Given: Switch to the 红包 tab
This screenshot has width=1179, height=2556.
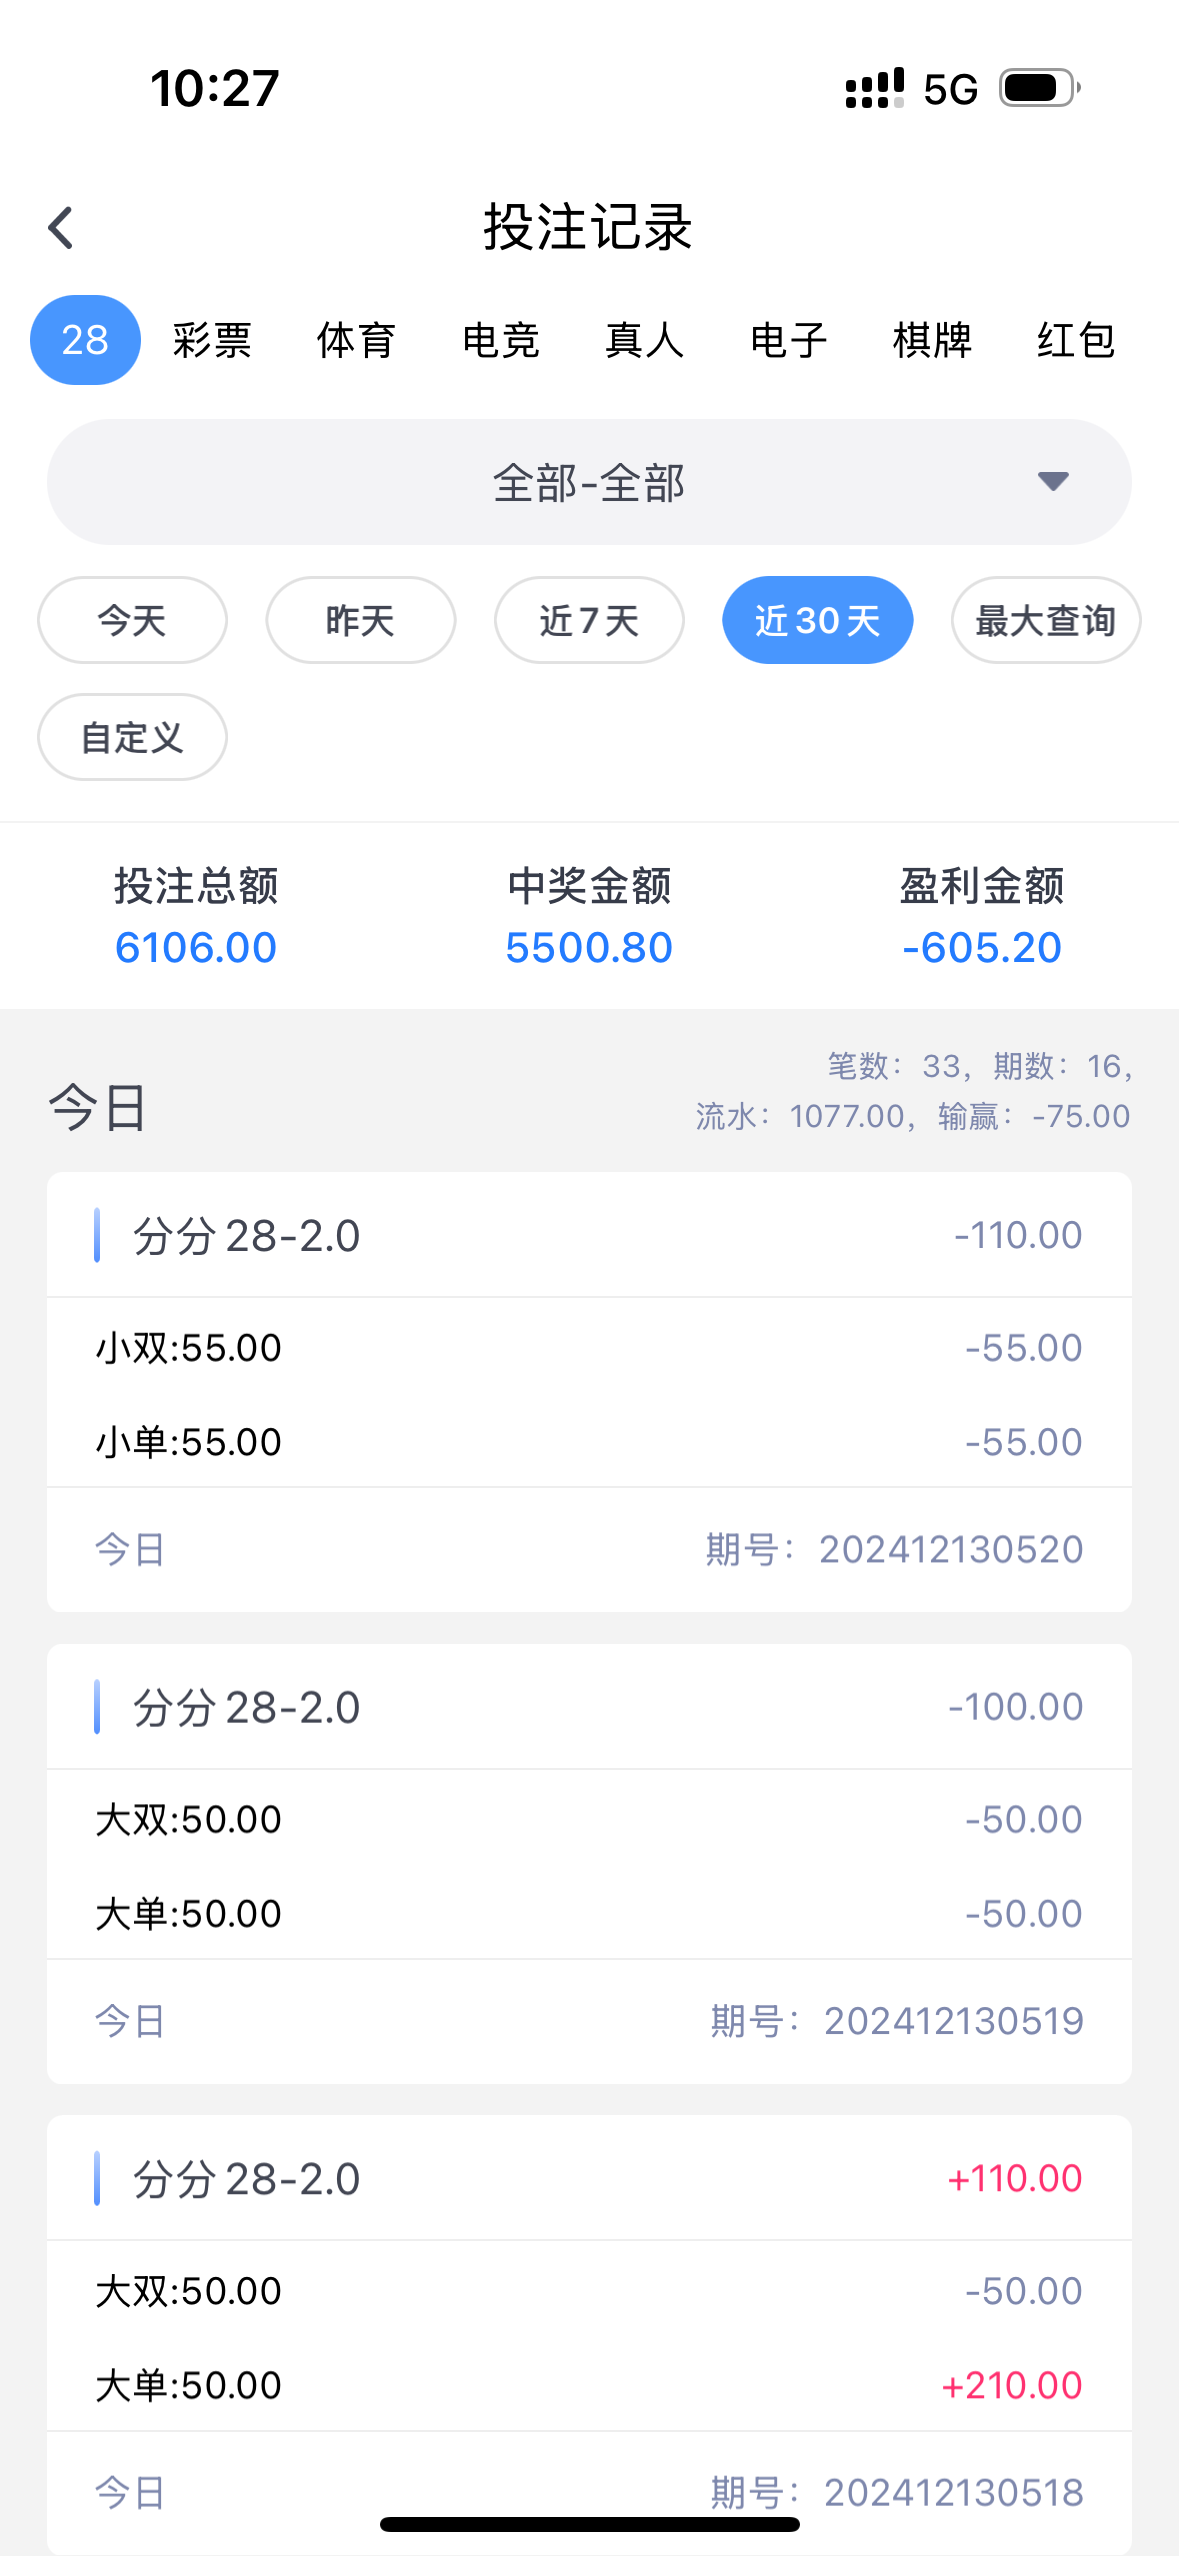Looking at the screenshot, I should click(x=1076, y=340).
